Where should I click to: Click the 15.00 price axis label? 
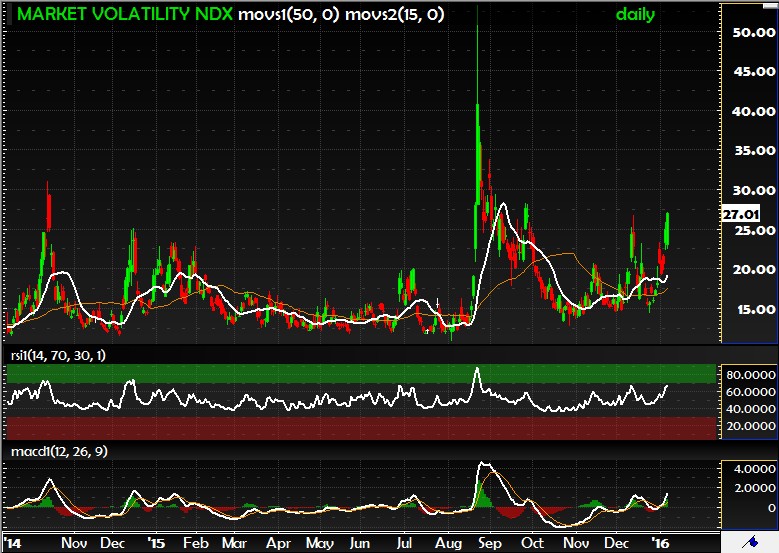(750, 308)
